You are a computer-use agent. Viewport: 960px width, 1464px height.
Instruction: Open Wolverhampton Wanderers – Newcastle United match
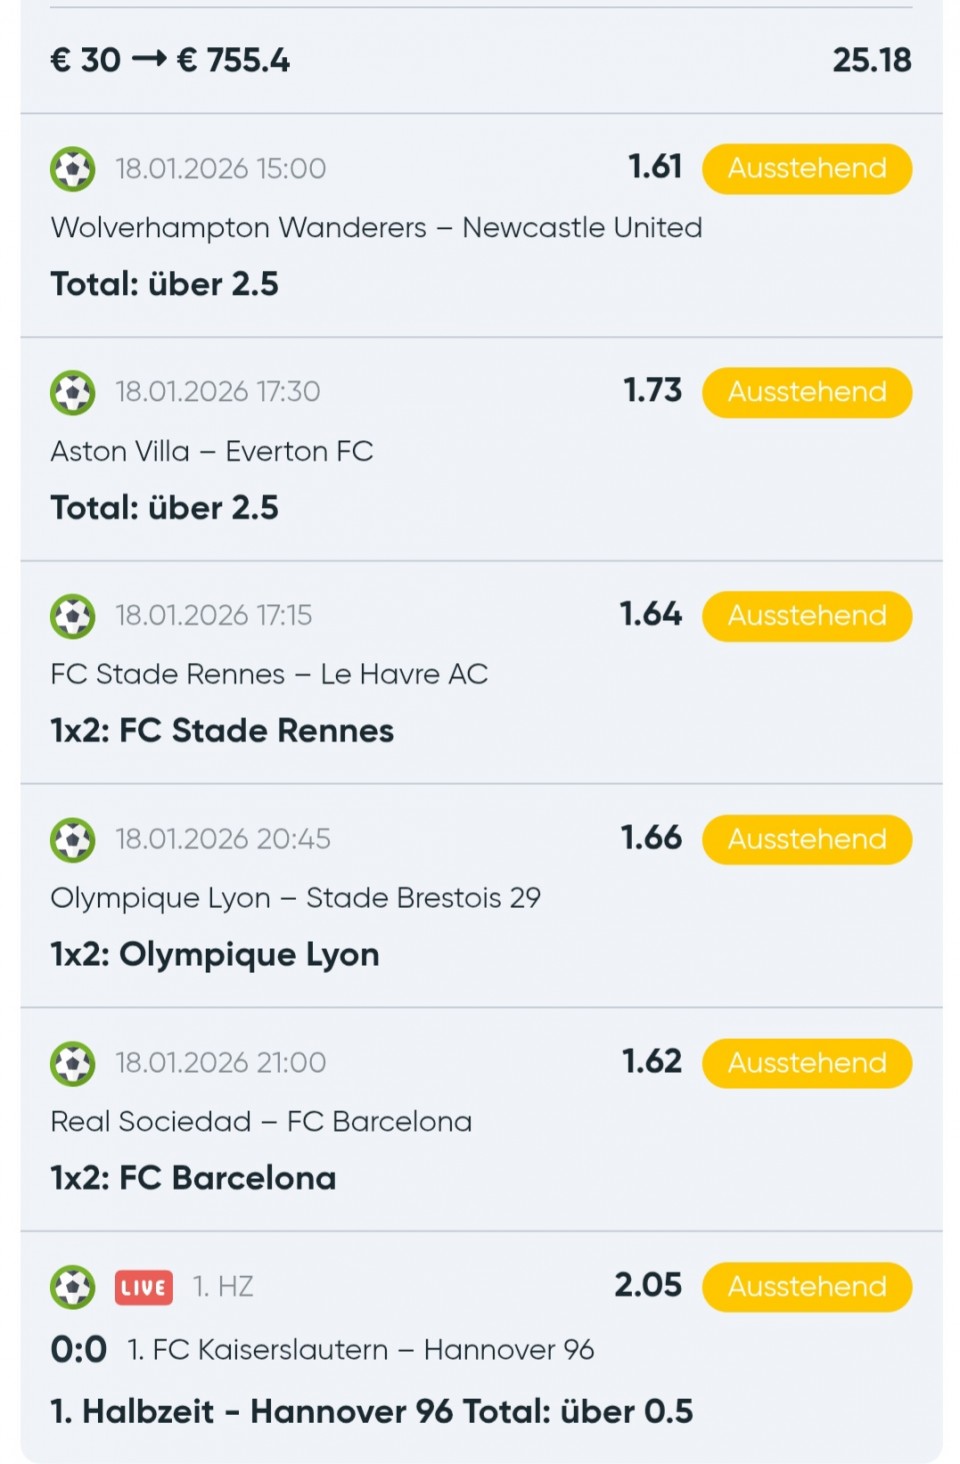coord(376,228)
